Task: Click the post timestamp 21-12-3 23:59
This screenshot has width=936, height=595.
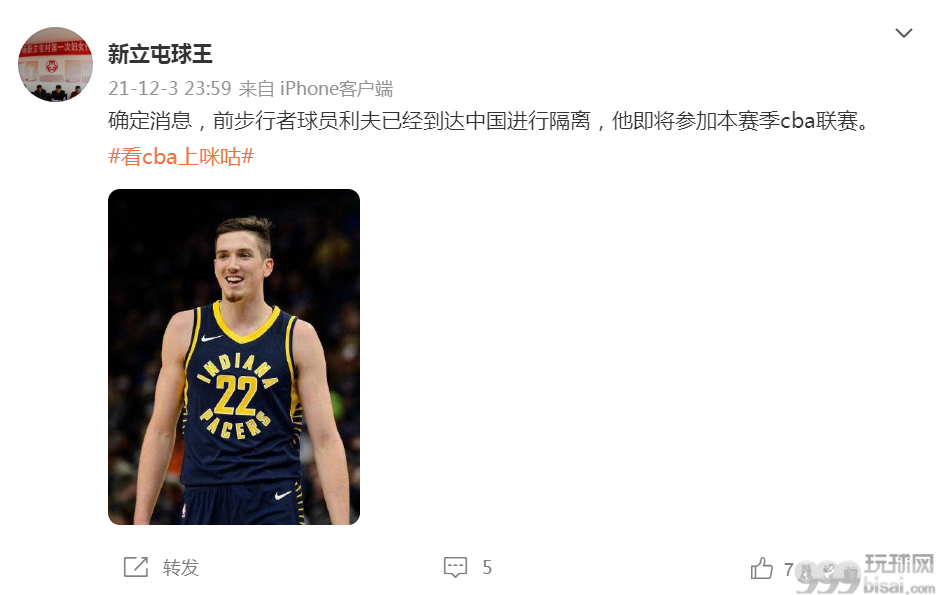Action: coord(170,88)
